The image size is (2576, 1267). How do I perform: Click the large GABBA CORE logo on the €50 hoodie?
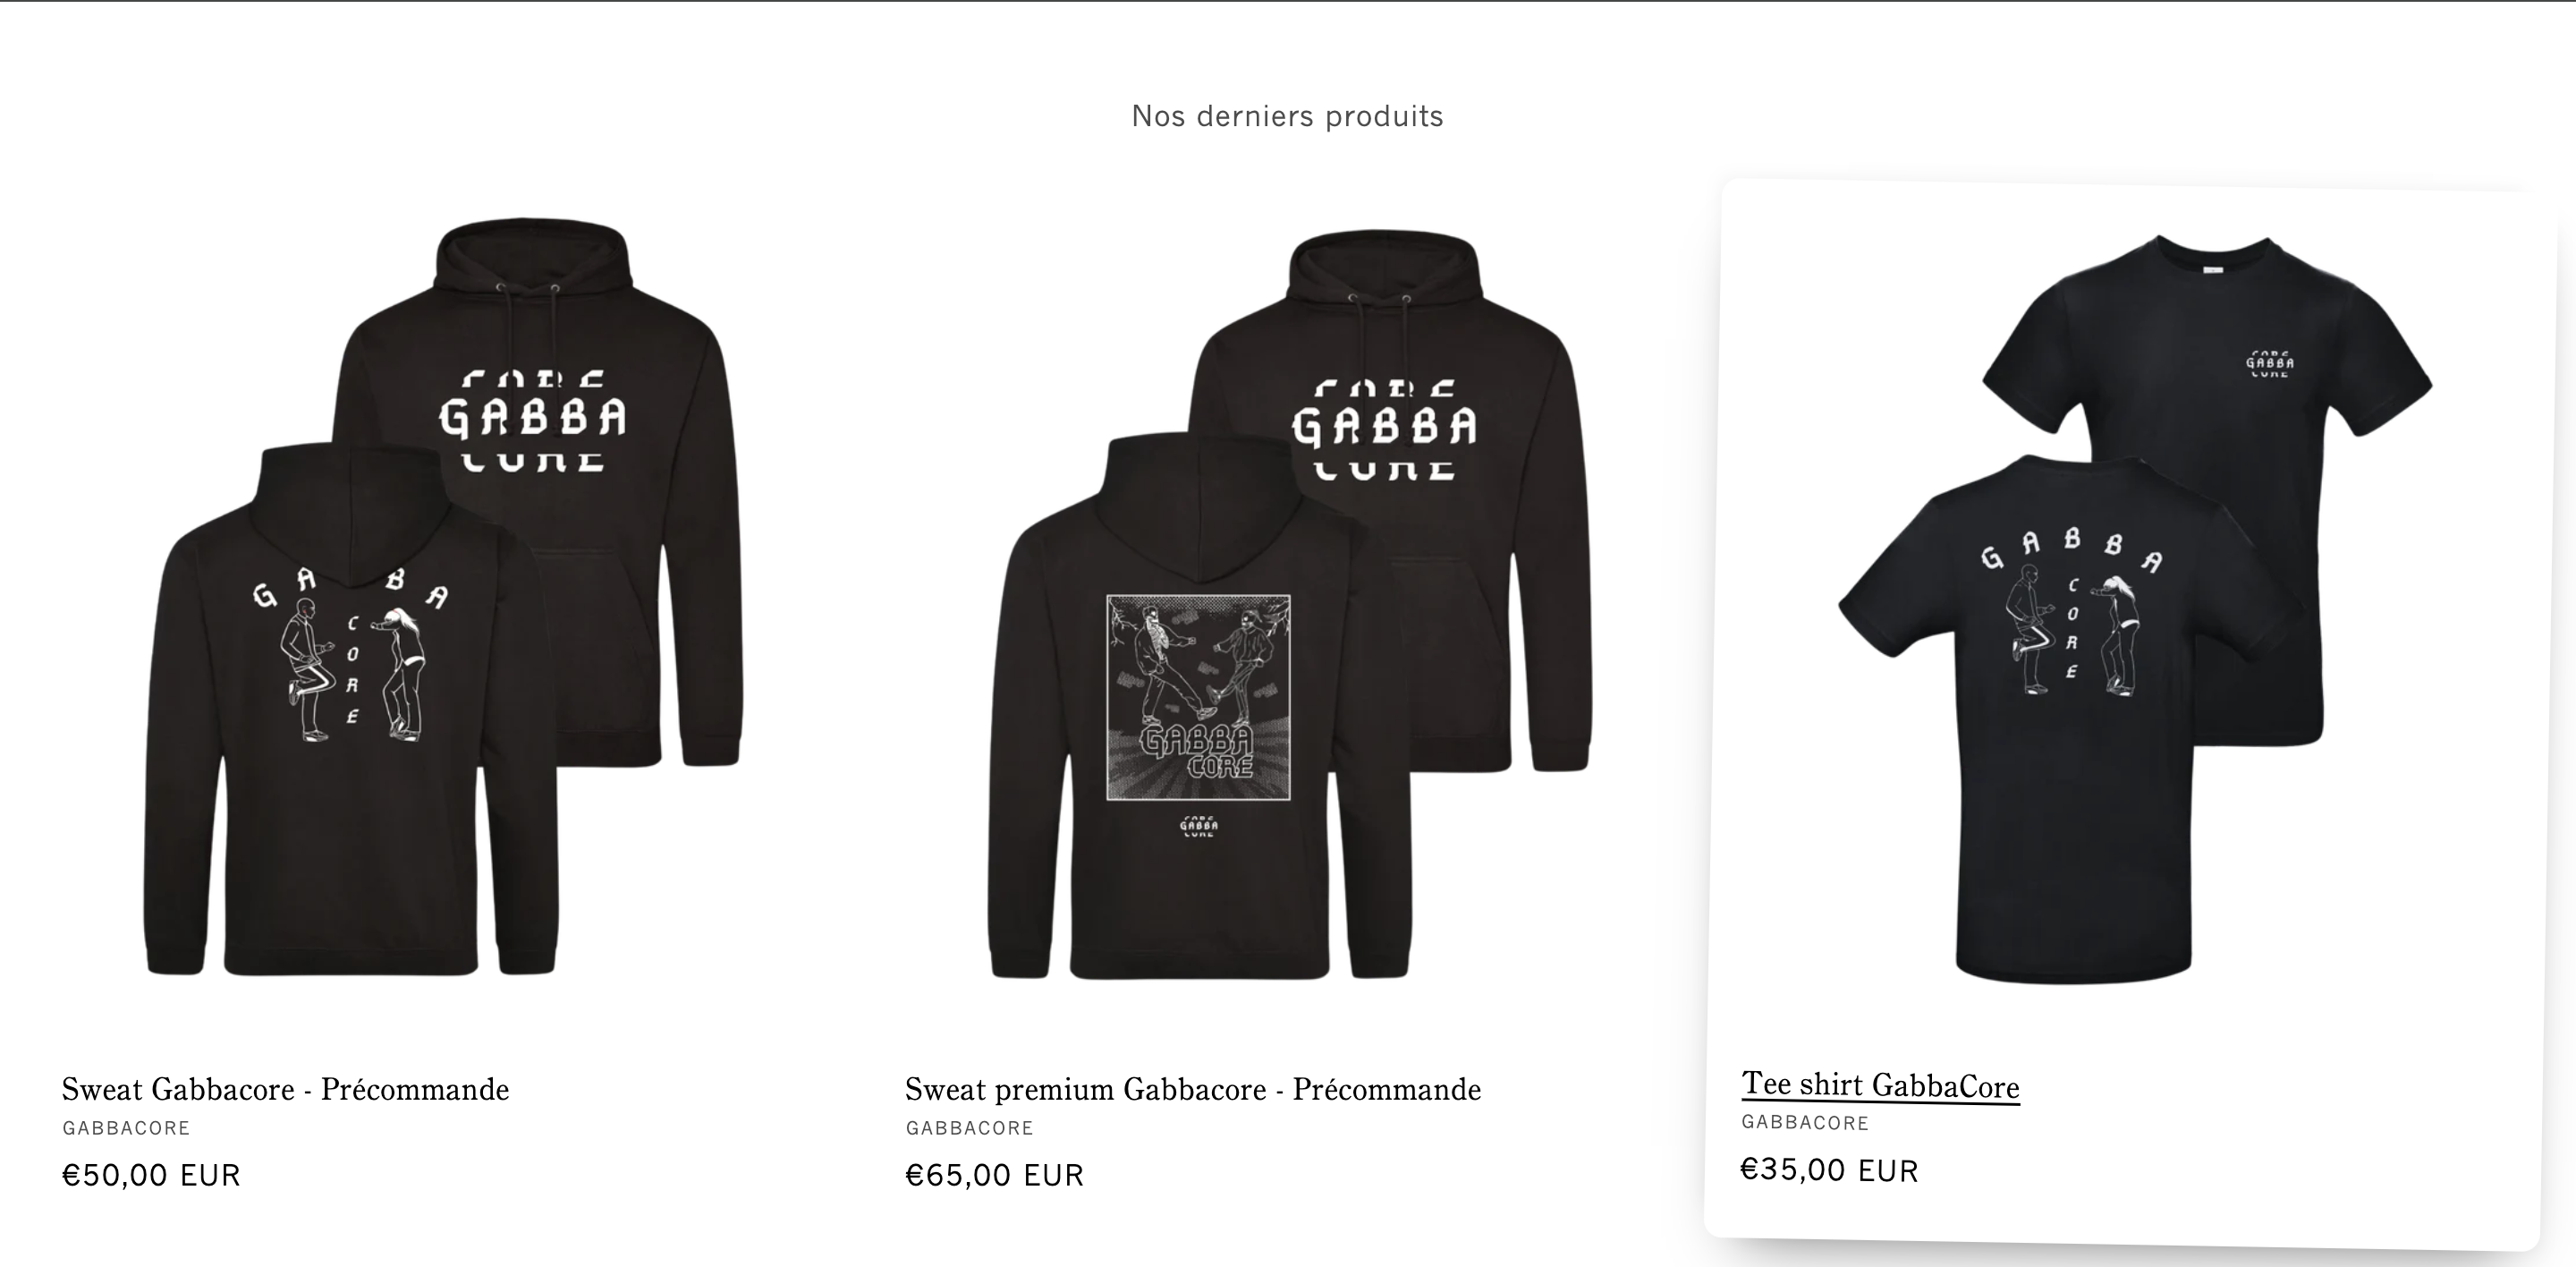[533, 420]
